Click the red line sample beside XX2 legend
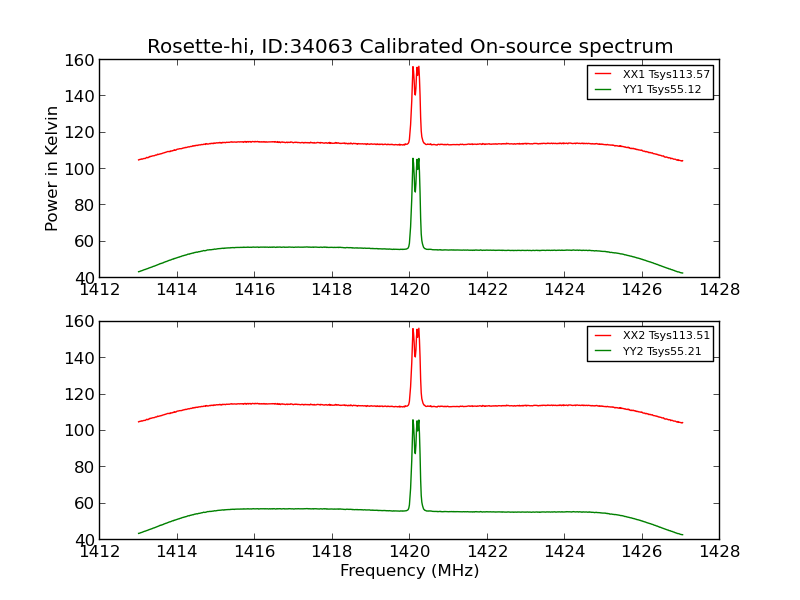The width and height of the screenshot is (800, 600). pyautogui.click(x=603, y=336)
